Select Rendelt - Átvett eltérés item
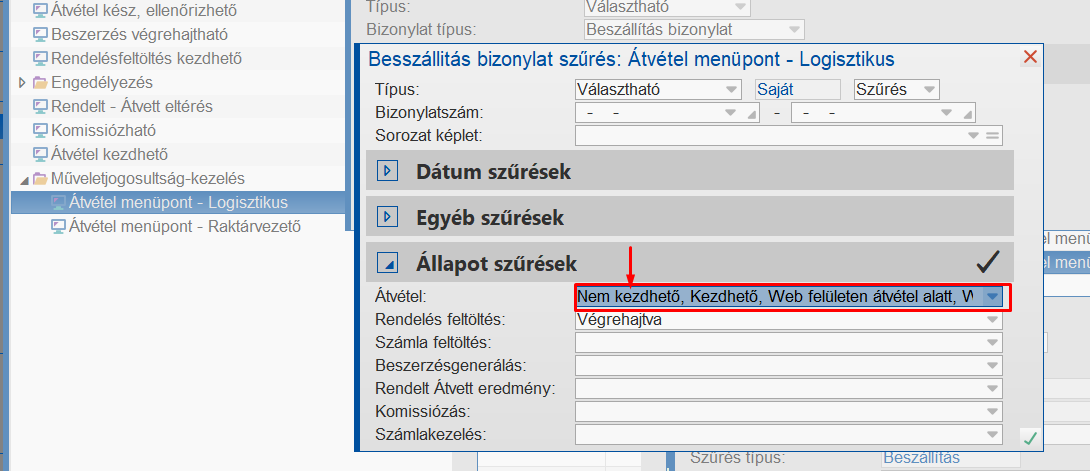 point(132,106)
